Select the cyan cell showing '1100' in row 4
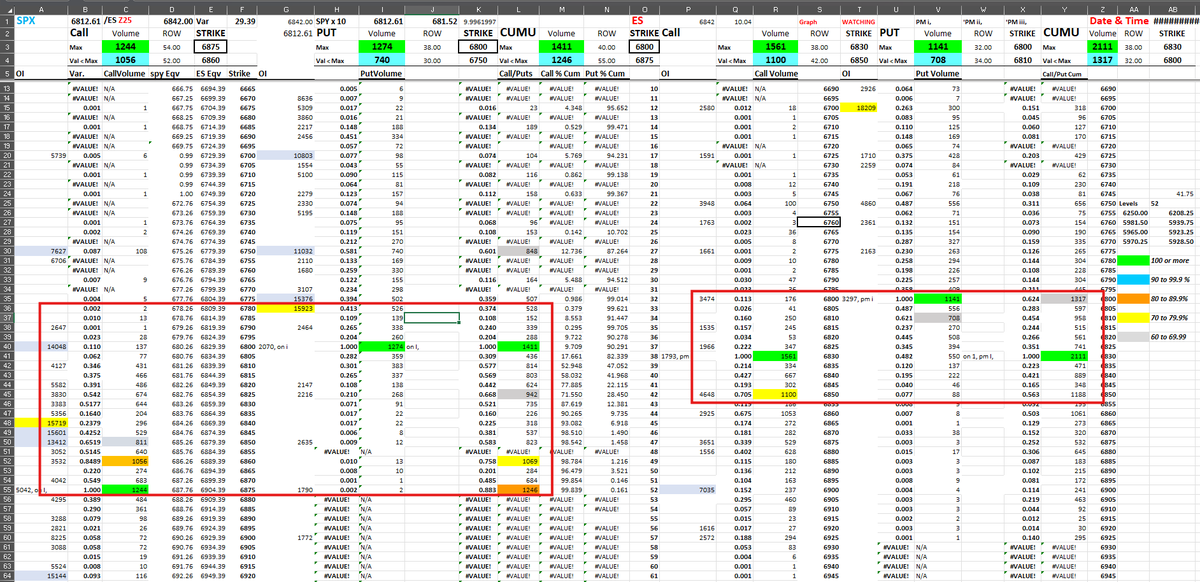Viewport: 1200px width, 582px height. pyautogui.click(x=775, y=60)
